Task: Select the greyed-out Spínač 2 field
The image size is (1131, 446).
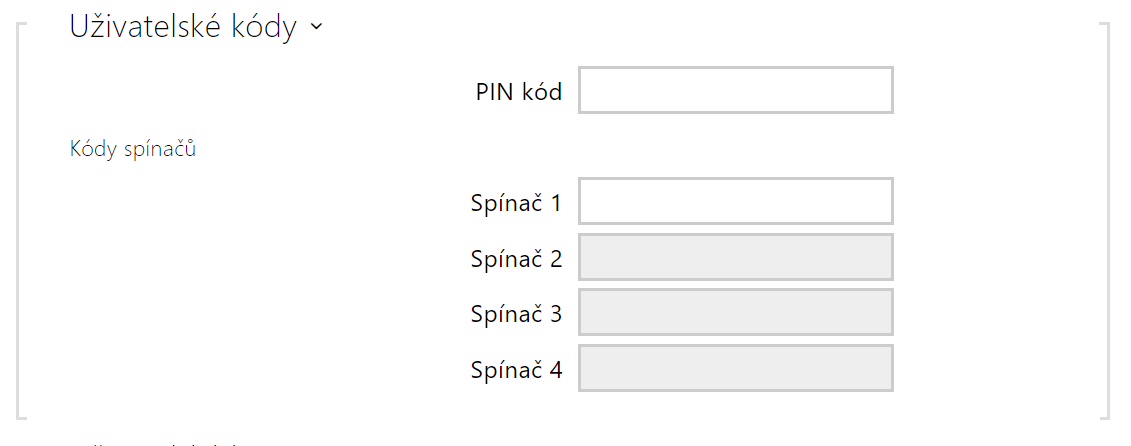Action: point(735,258)
